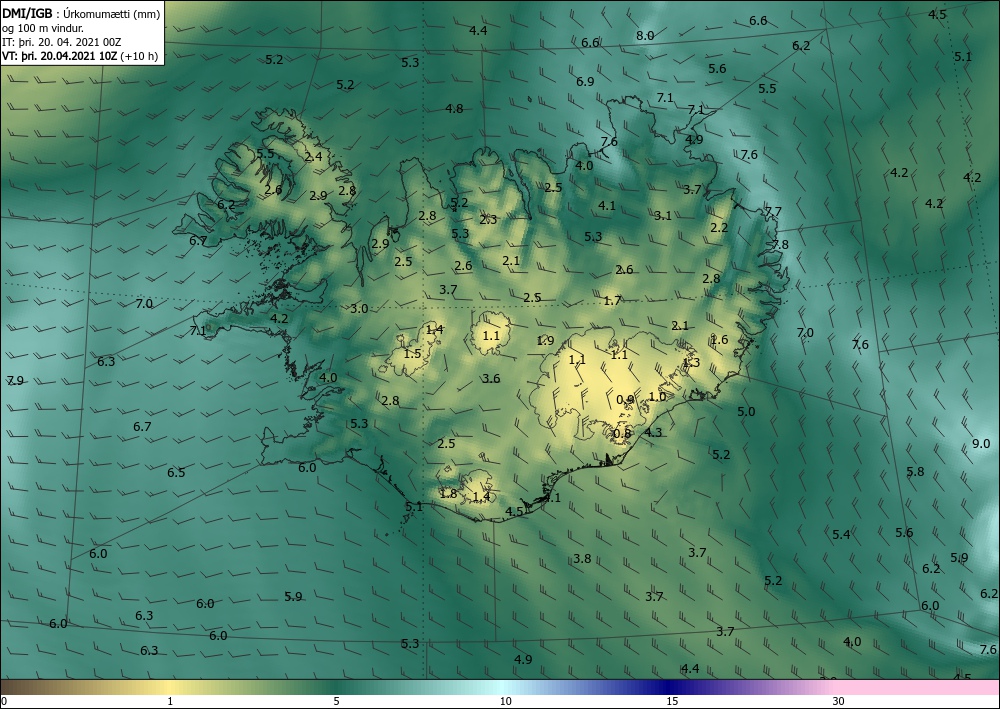Screen dimensions: 1000x709
Task: Click the 0.8 value on the map
Action: [621, 434]
